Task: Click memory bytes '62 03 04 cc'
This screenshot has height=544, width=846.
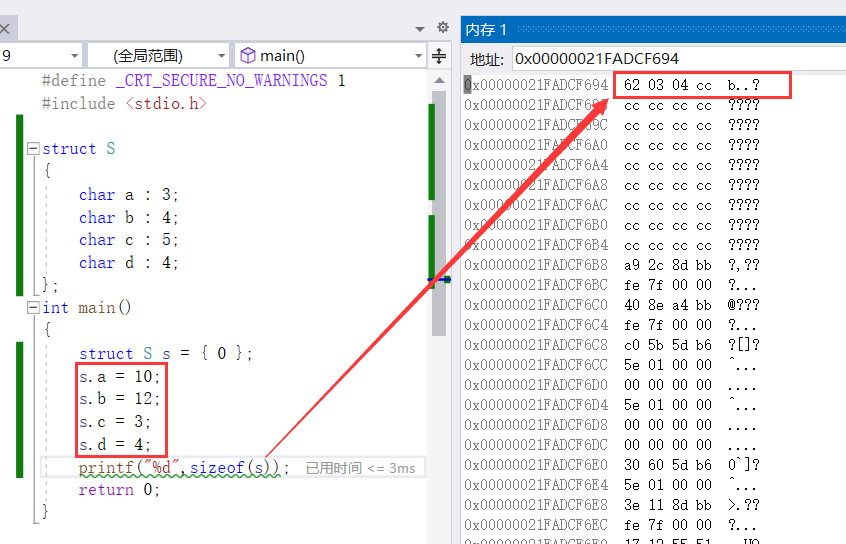Action: coord(667,85)
